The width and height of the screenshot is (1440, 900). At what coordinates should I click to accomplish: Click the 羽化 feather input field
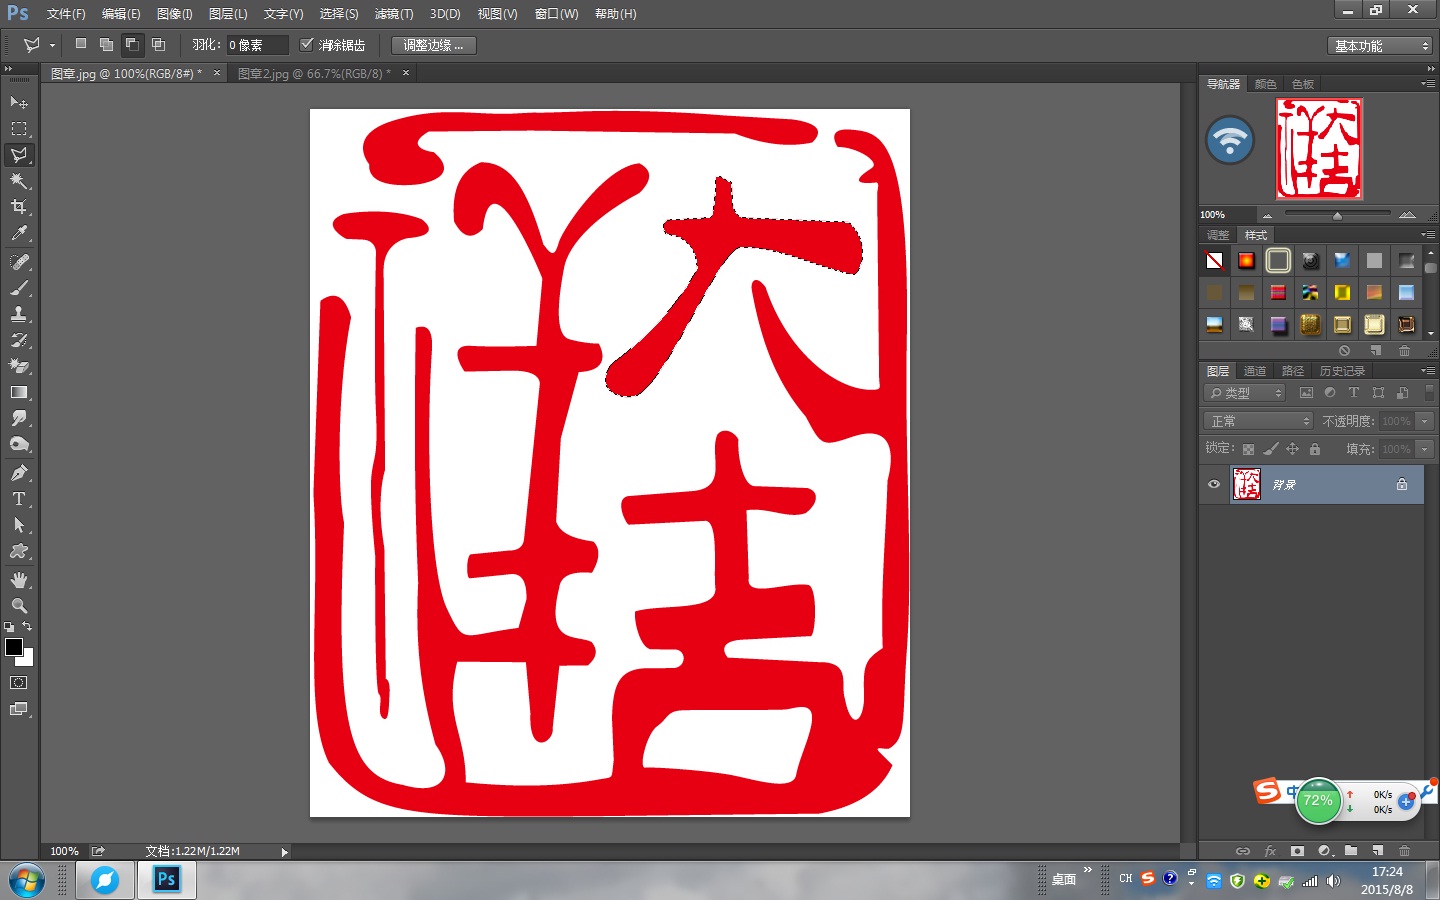click(257, 45)
